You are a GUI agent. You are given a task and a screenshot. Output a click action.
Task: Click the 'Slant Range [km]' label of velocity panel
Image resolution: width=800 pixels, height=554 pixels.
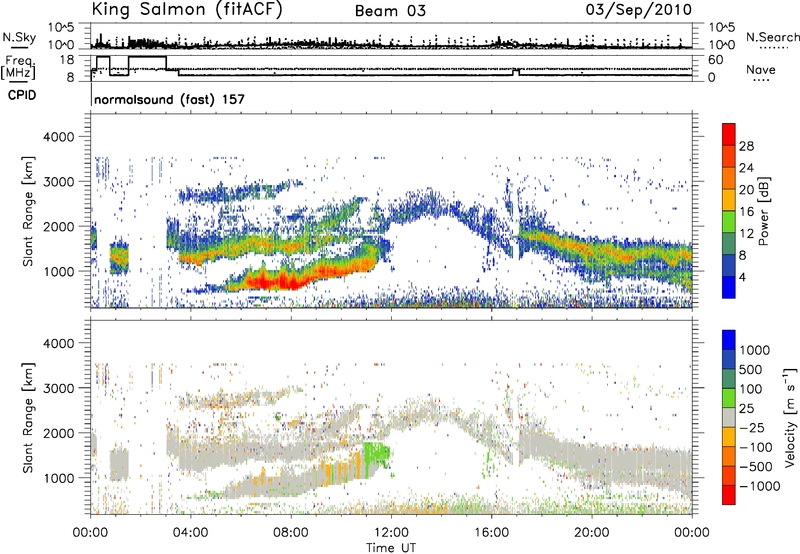click(28, 417)
